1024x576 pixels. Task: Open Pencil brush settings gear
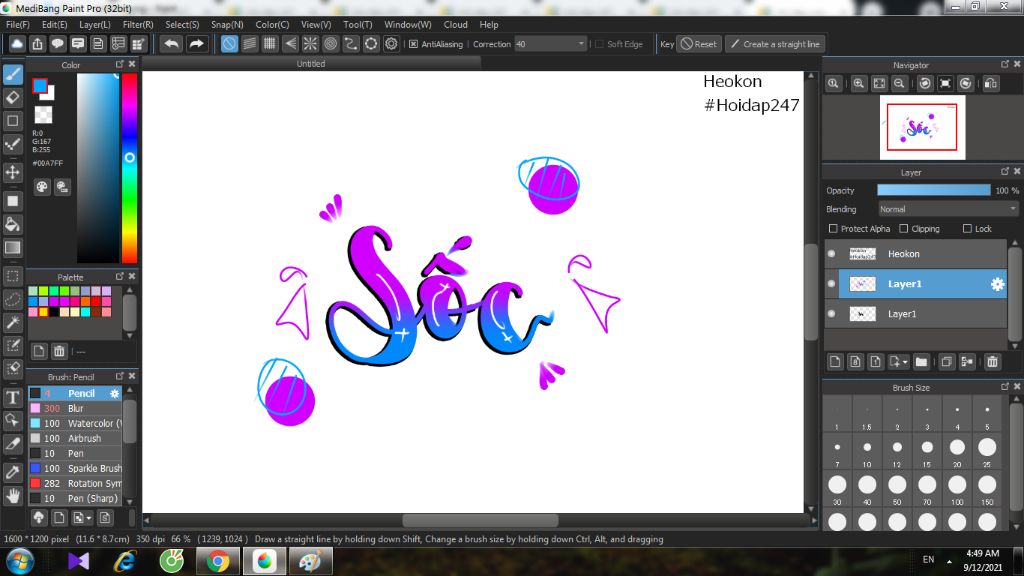click(114, 393)
